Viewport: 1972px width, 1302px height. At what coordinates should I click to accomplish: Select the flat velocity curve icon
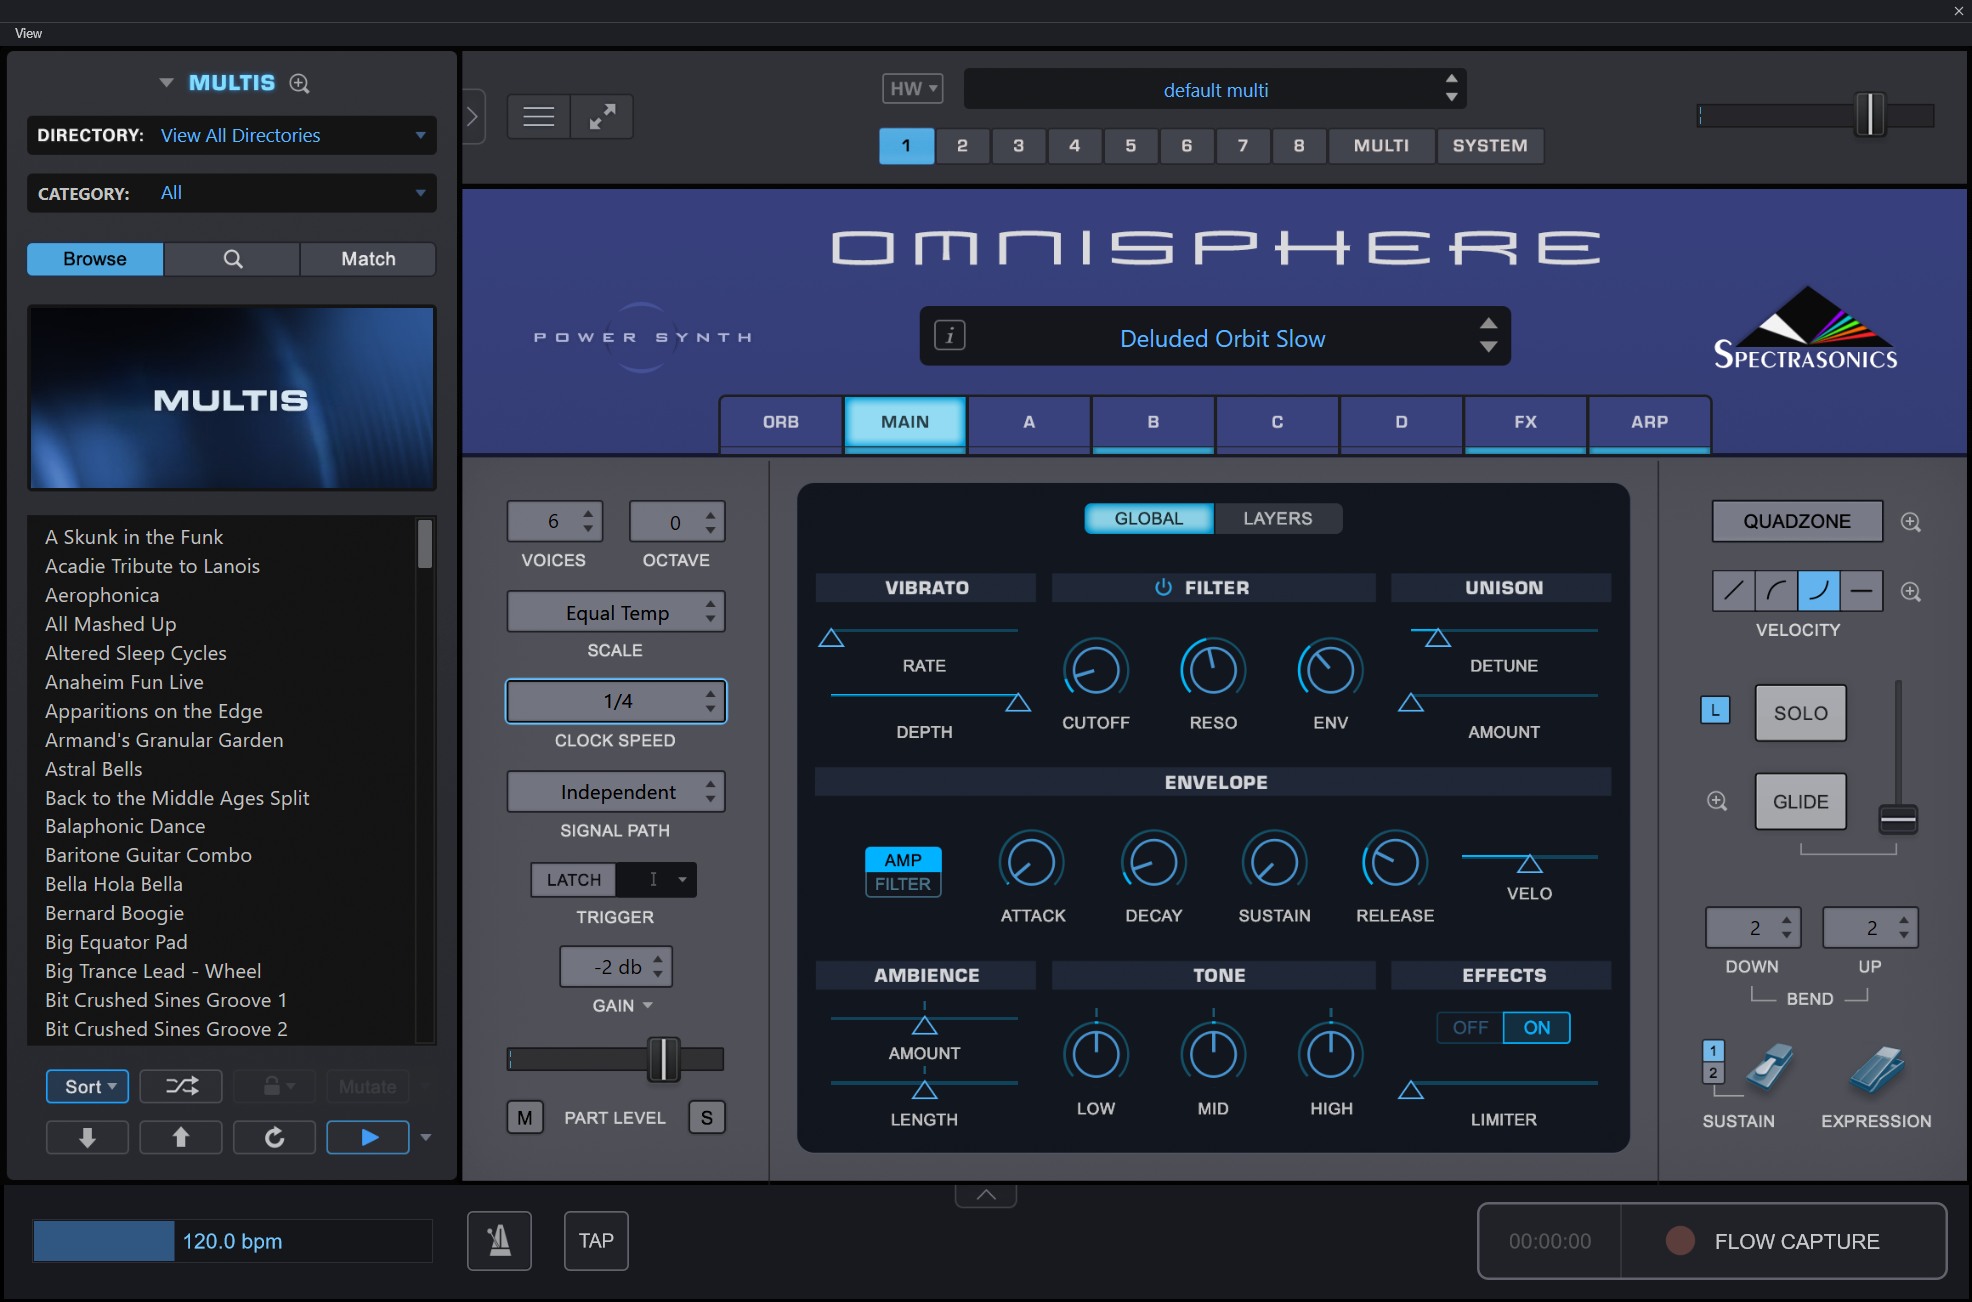coord(1862,591)
